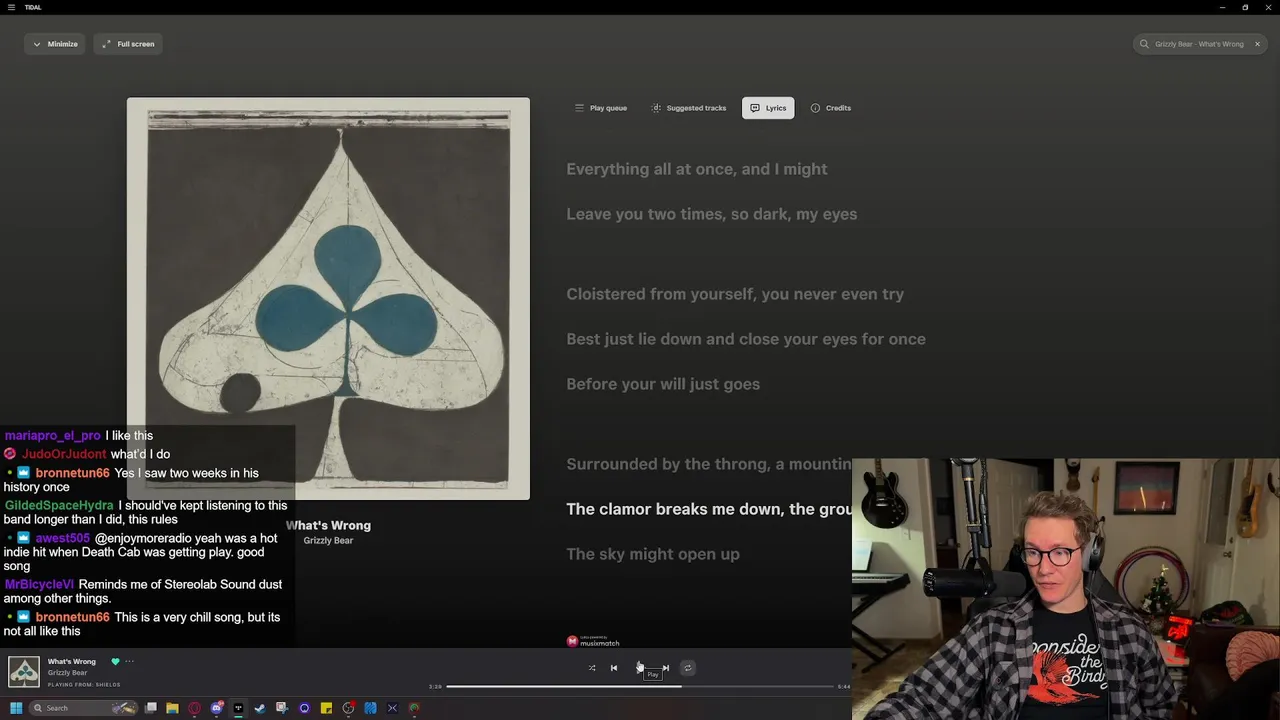Click the search field with Grizzly Bear query
The image size is (1280, 720).
(1199, 44)
